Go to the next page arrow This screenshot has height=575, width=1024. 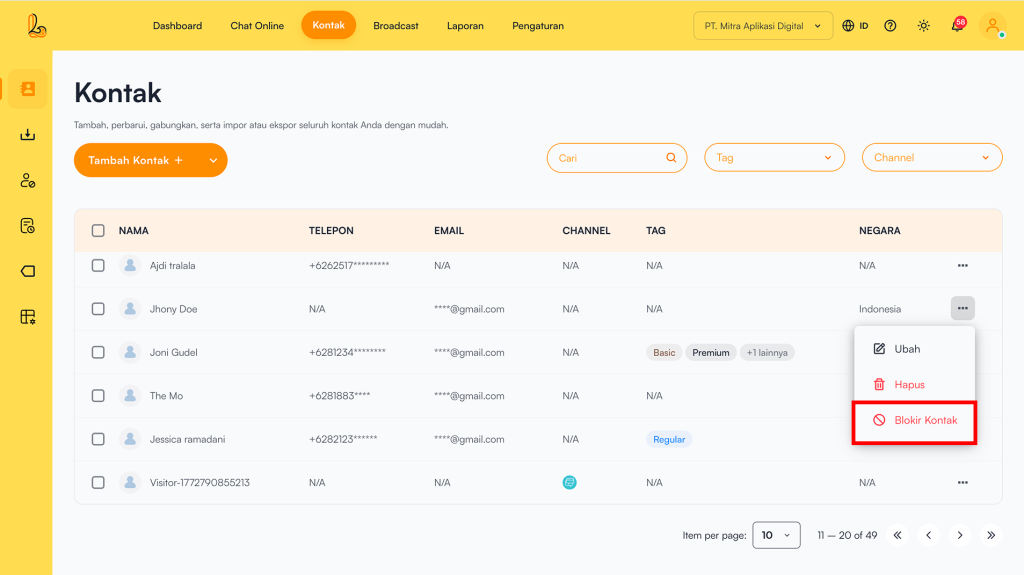point(959,535)
